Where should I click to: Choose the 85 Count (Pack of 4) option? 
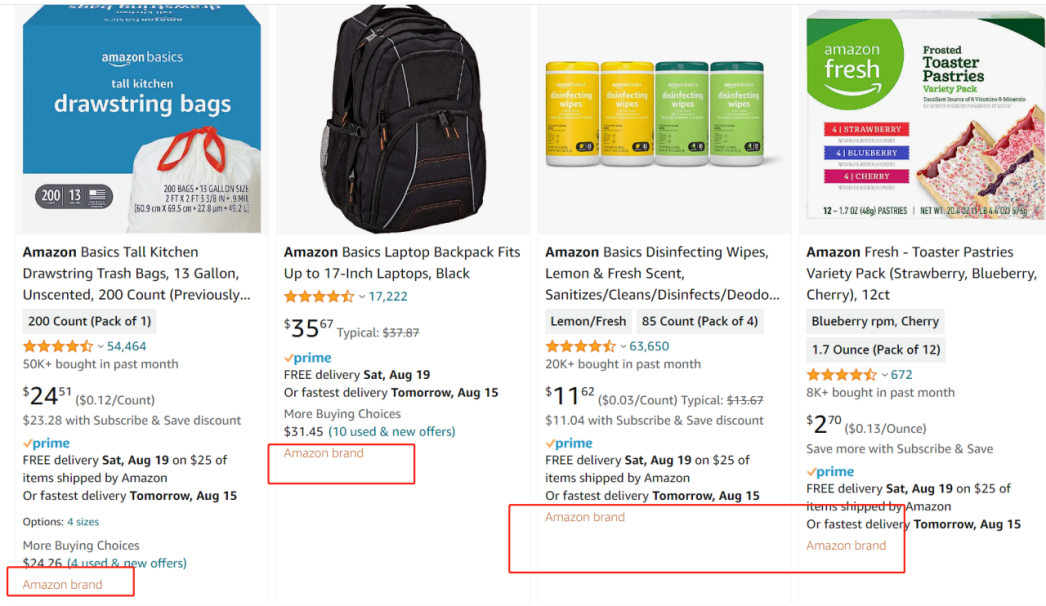[699, 322]
